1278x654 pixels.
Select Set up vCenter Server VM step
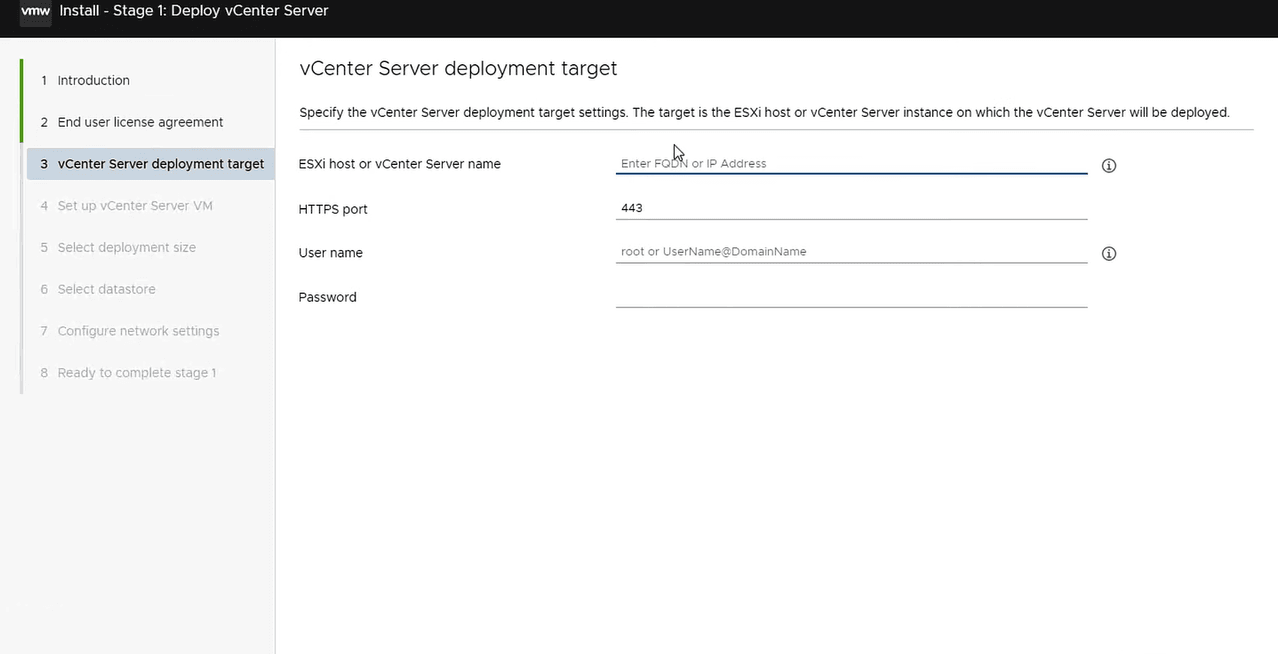click(x=135, y=206)
